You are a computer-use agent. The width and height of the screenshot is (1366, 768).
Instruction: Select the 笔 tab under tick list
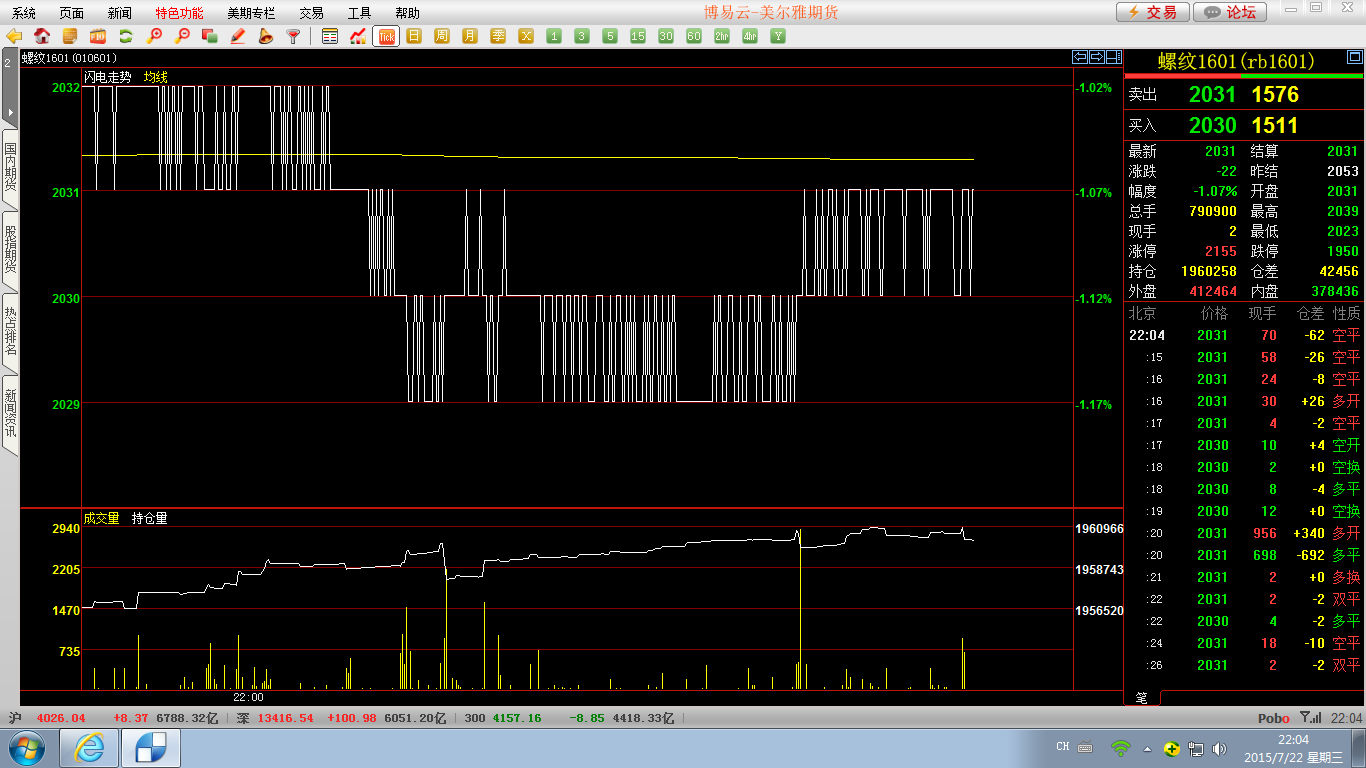1141,697
